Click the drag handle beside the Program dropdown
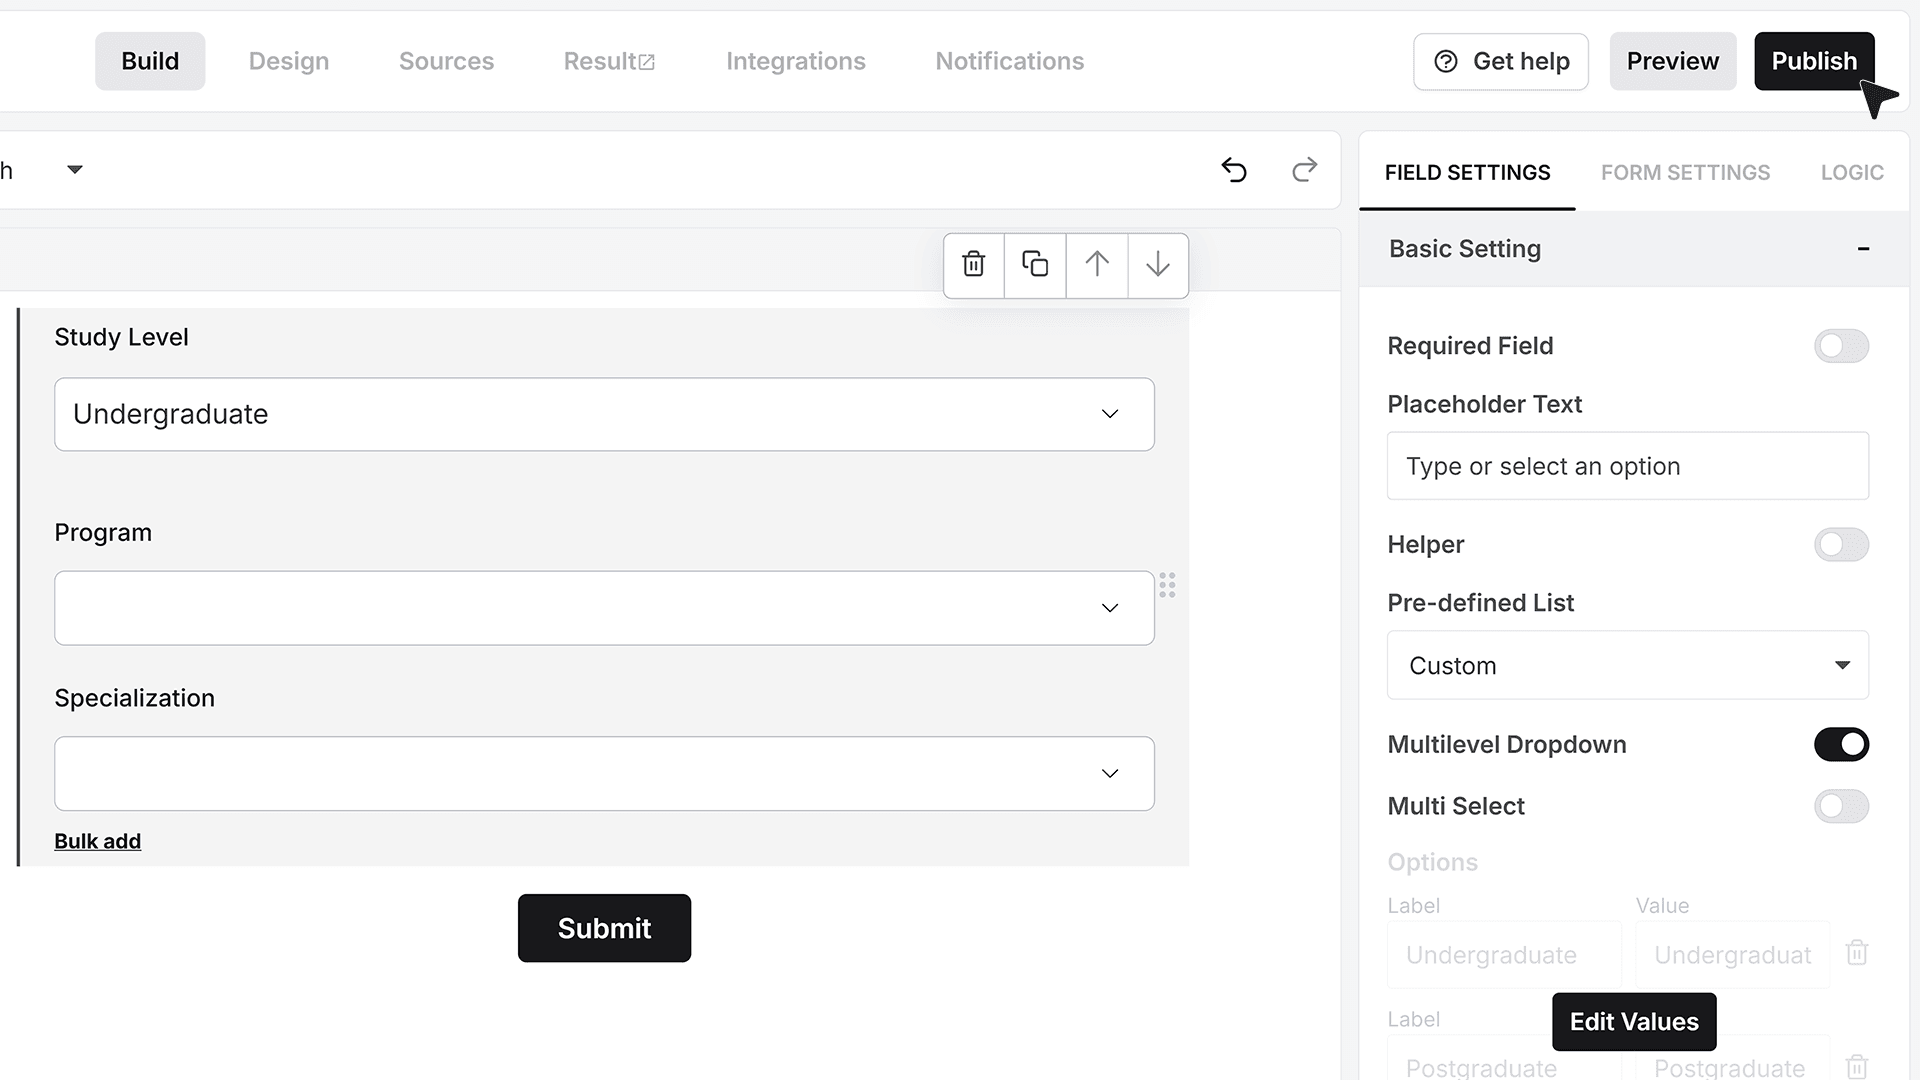Screen dimensions: 1920x1080 [1167, 585]
